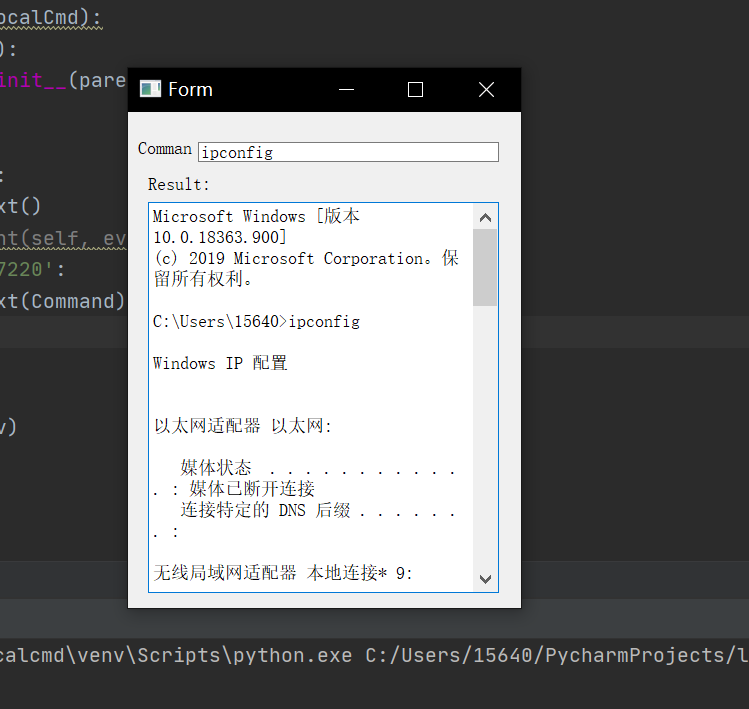This screenshot has width=749, height=709.
Task: Click the '以太网适配器 以太网:' line
Action: (243, 426)
